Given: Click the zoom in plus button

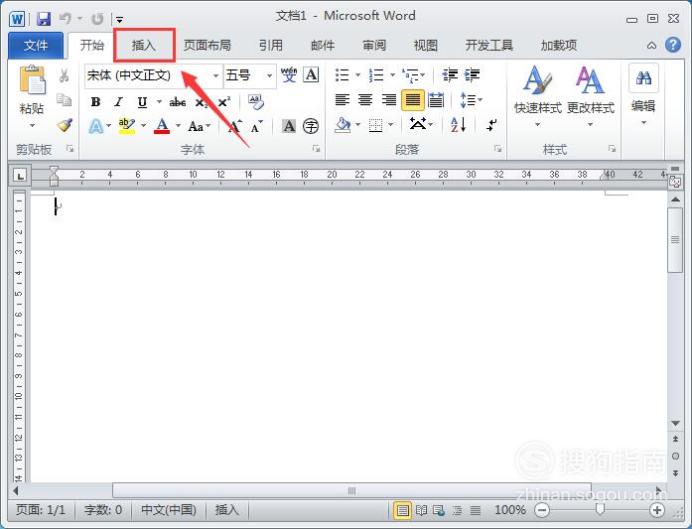Looking at the screenshot, I should coord(657,510).
